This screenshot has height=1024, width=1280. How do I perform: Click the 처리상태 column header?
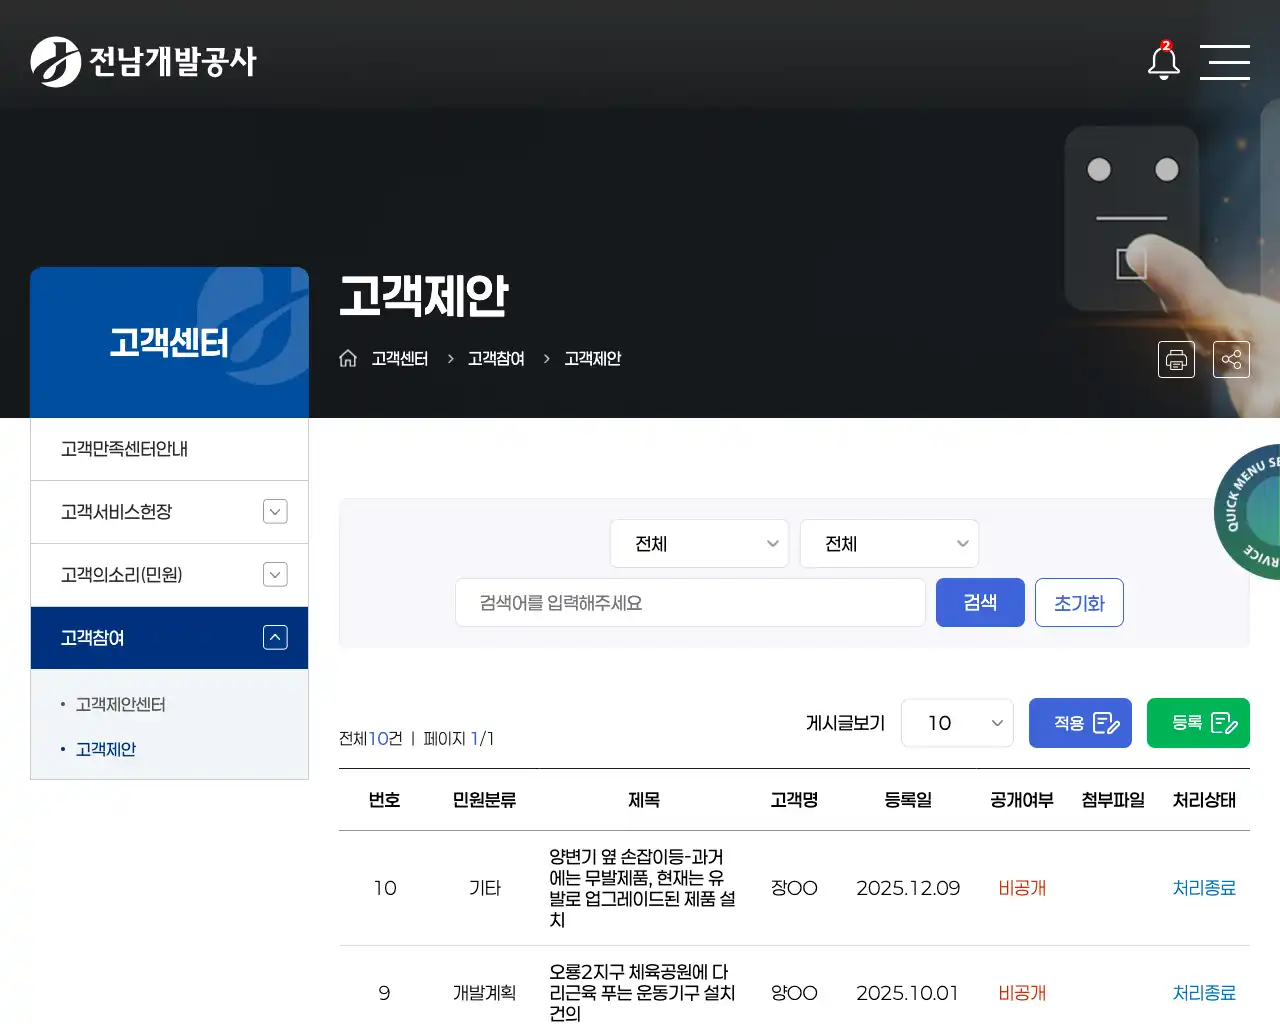point(1204,799)
